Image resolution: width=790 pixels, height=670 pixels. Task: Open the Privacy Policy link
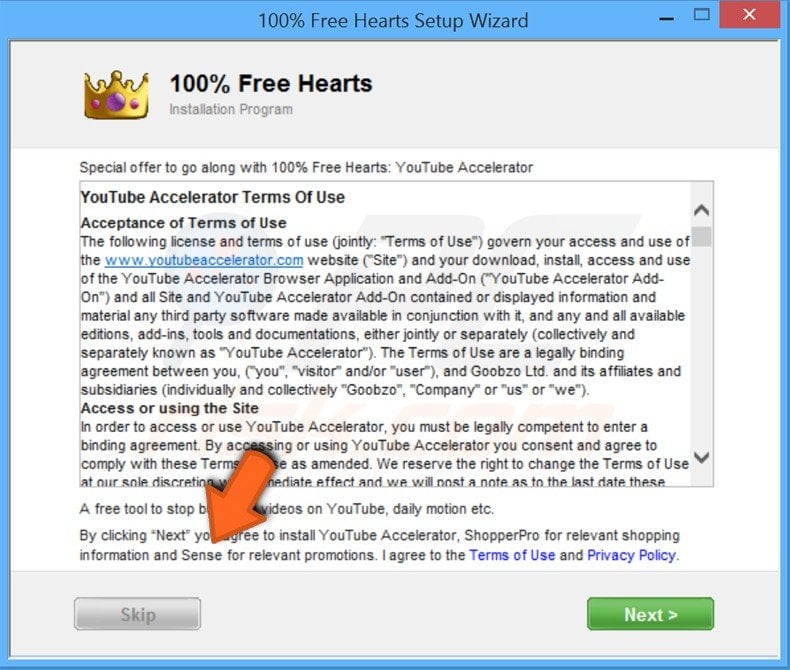coord(631,555)
